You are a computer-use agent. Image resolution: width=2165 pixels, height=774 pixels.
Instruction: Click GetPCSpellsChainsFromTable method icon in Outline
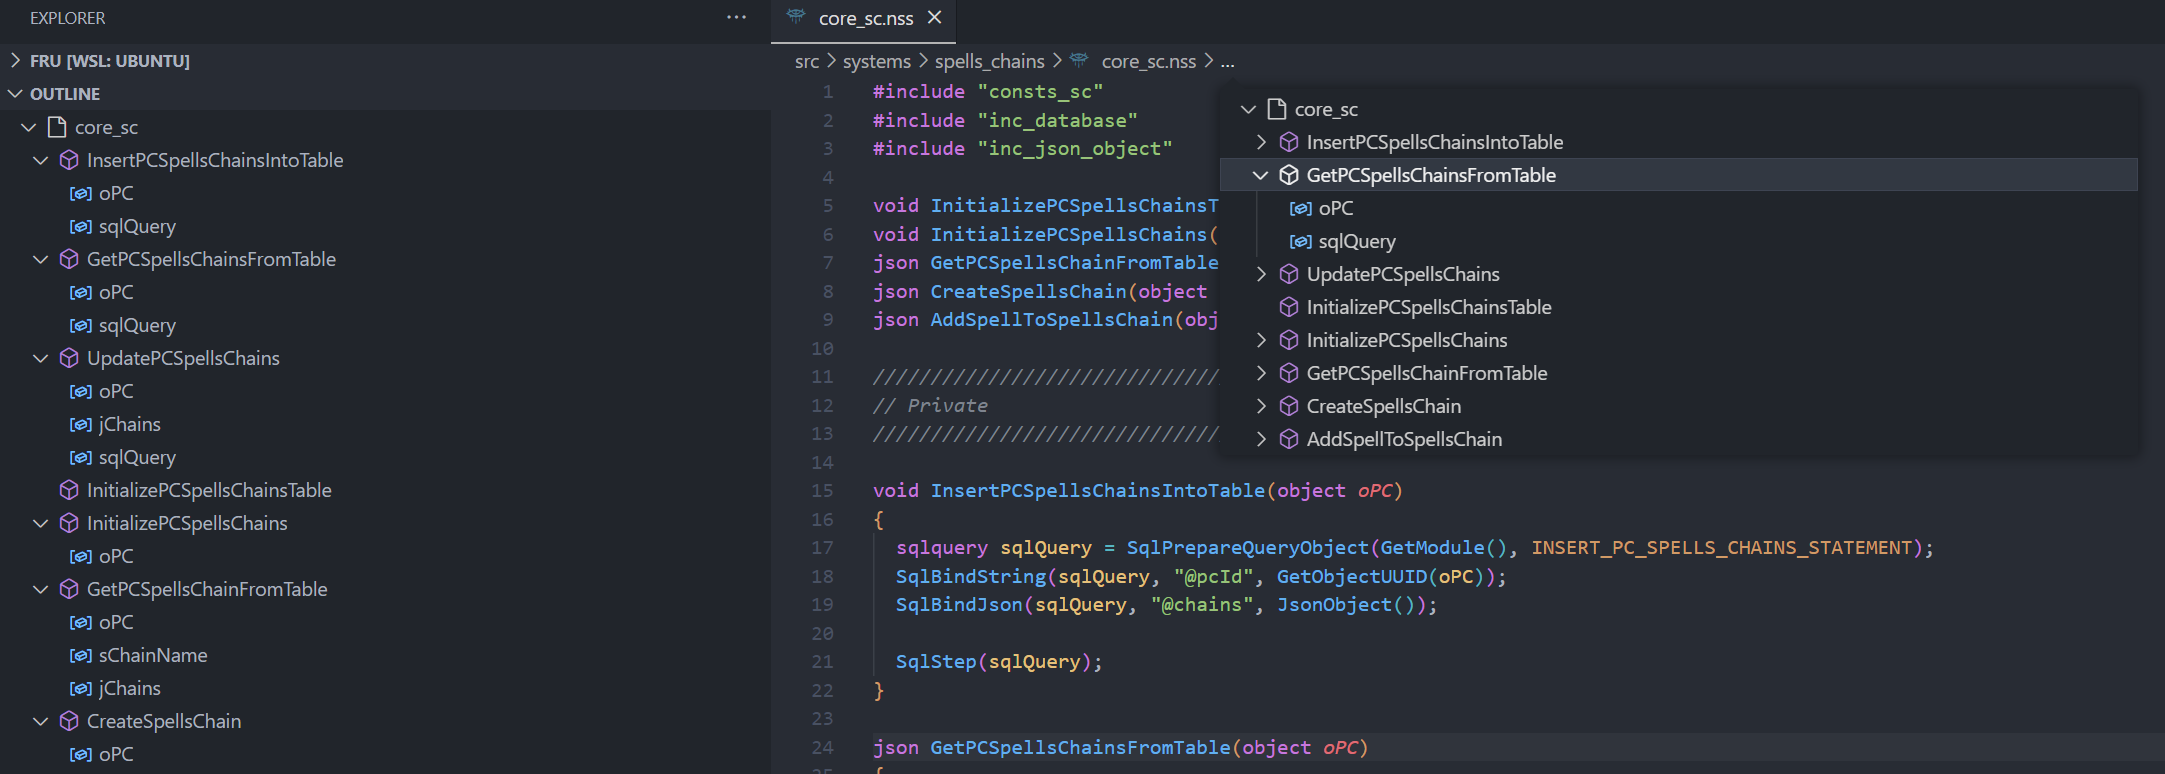69,259
